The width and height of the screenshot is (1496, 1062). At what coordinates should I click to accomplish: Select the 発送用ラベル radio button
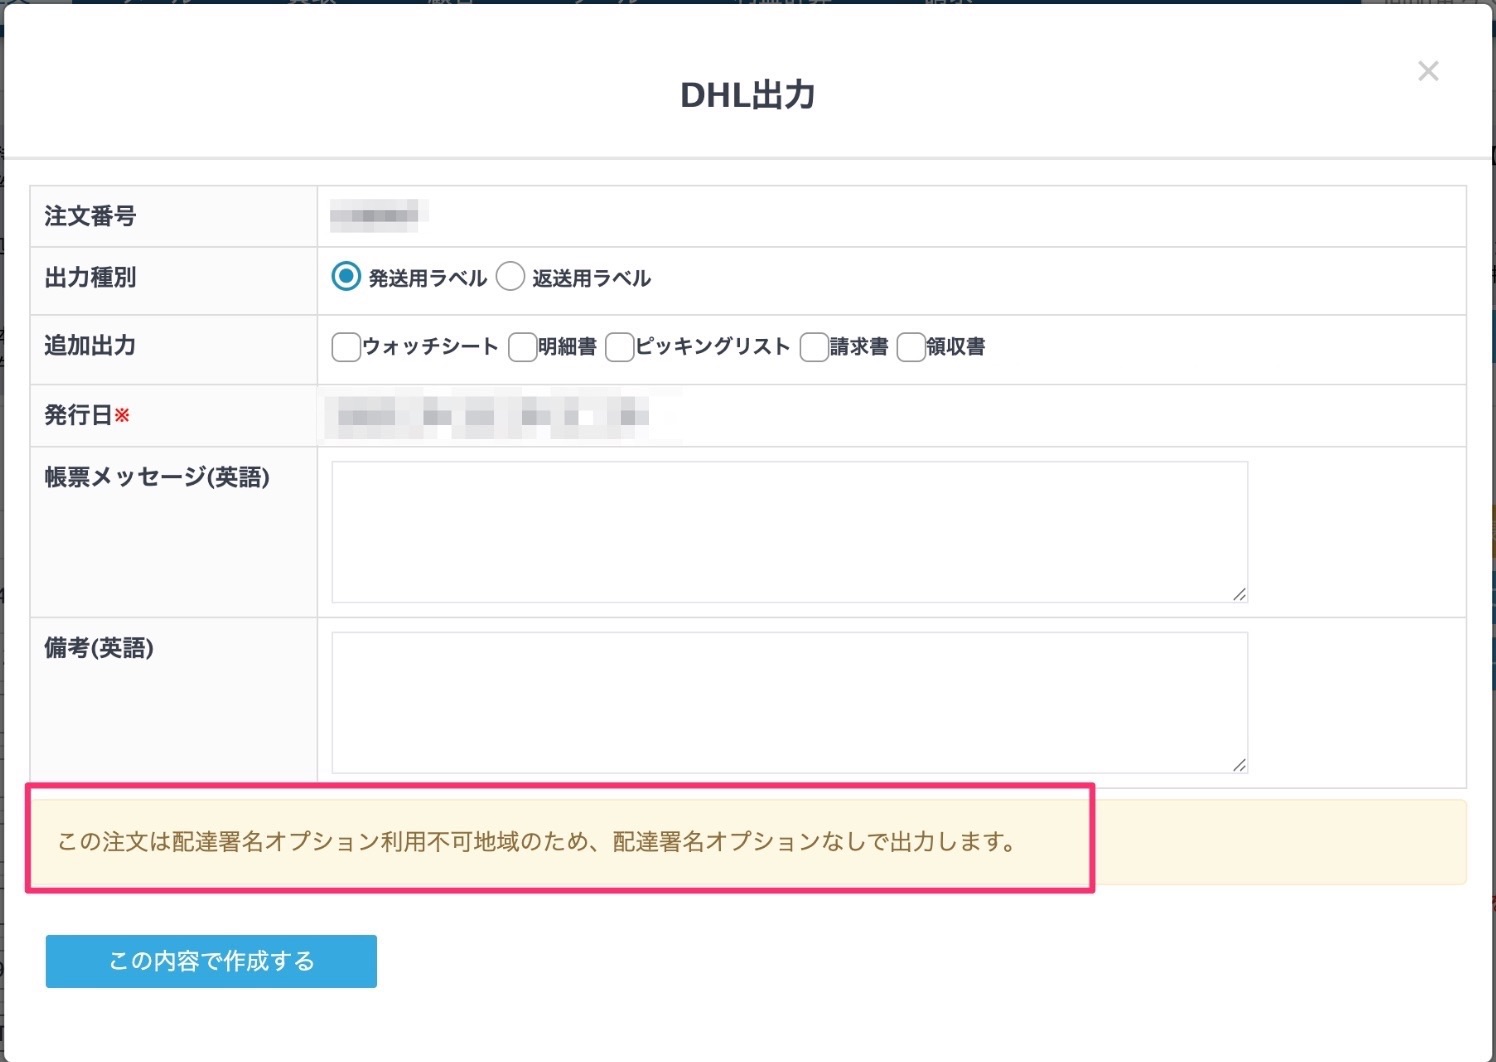point(346,277)
